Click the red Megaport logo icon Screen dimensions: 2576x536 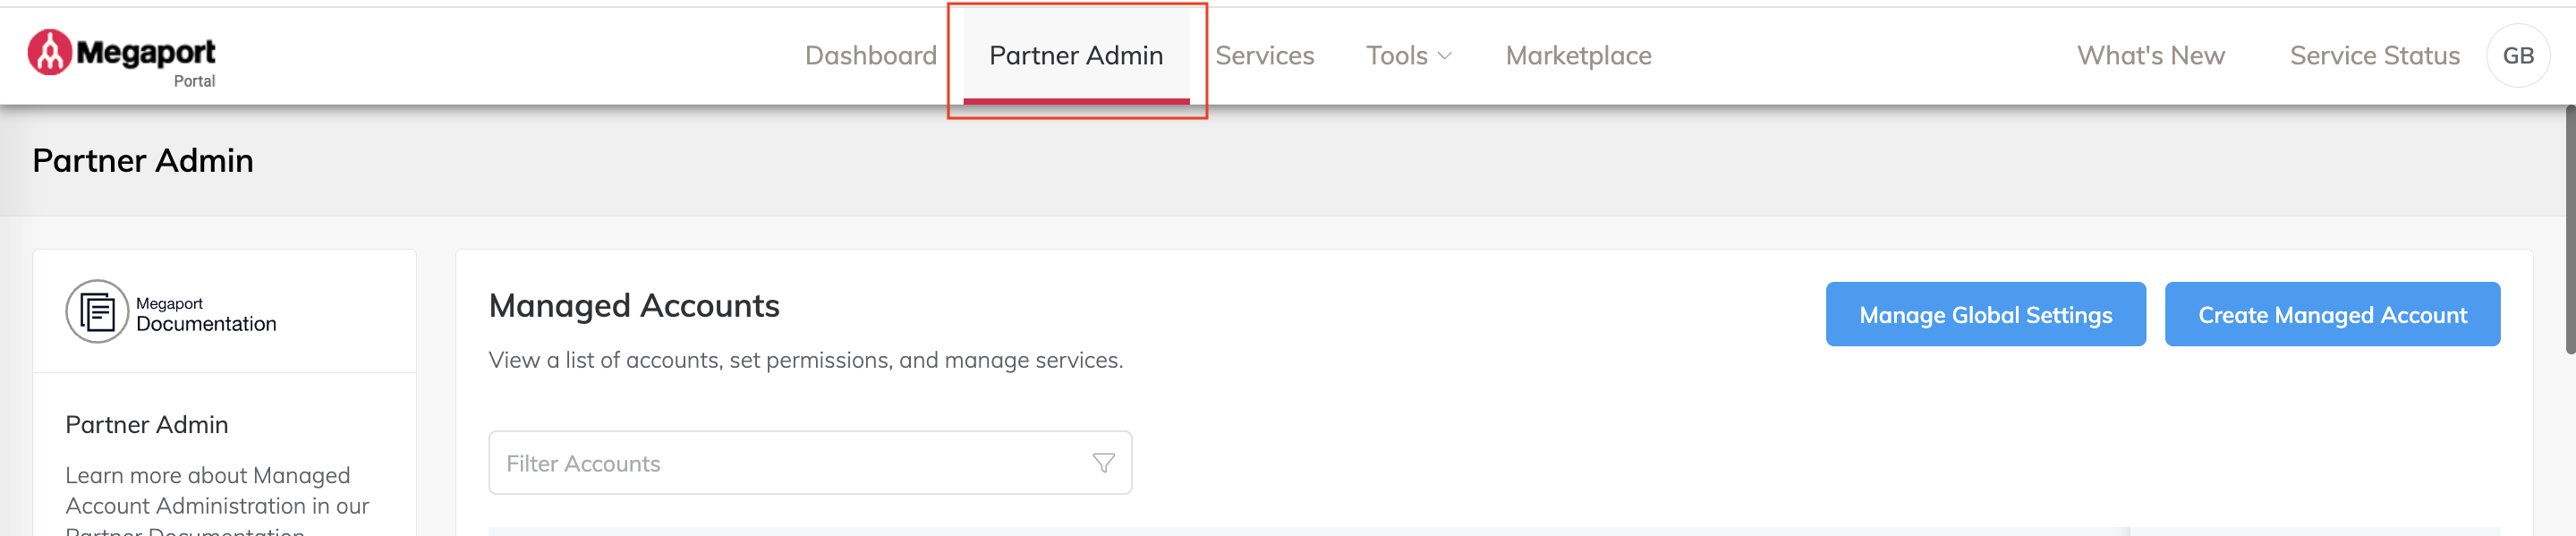point(49,52)
